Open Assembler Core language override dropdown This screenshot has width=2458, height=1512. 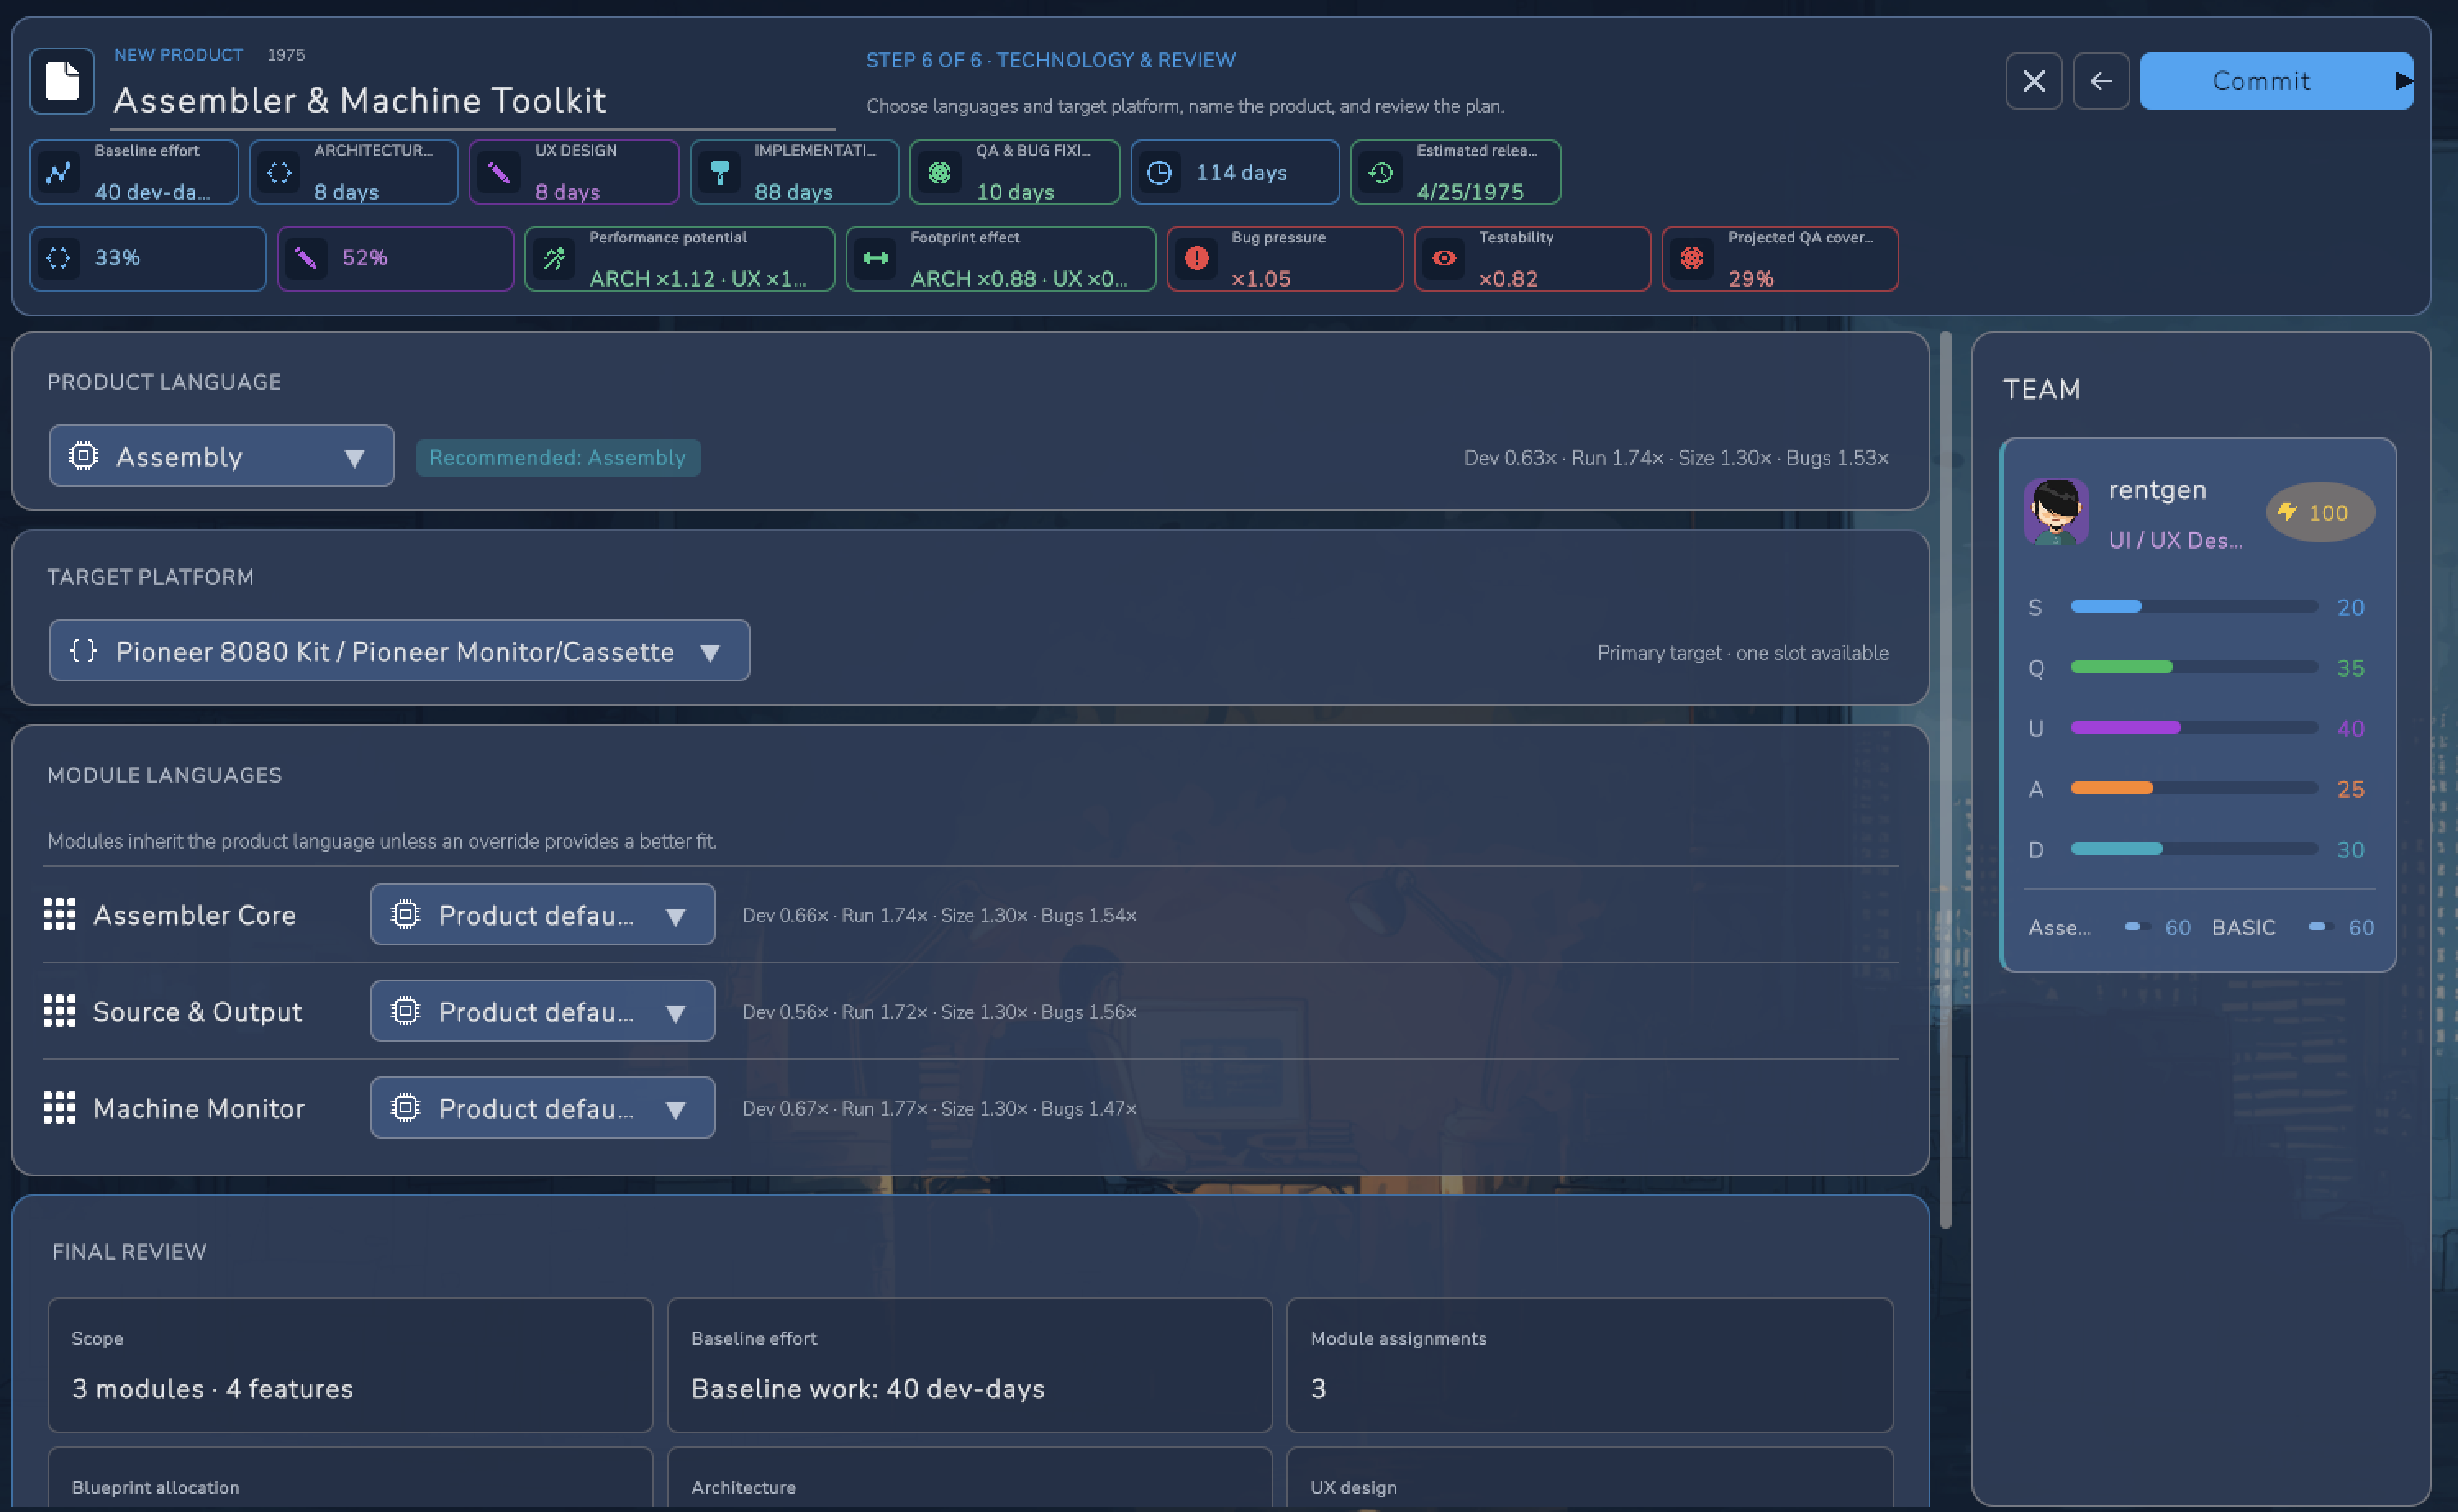543,914
